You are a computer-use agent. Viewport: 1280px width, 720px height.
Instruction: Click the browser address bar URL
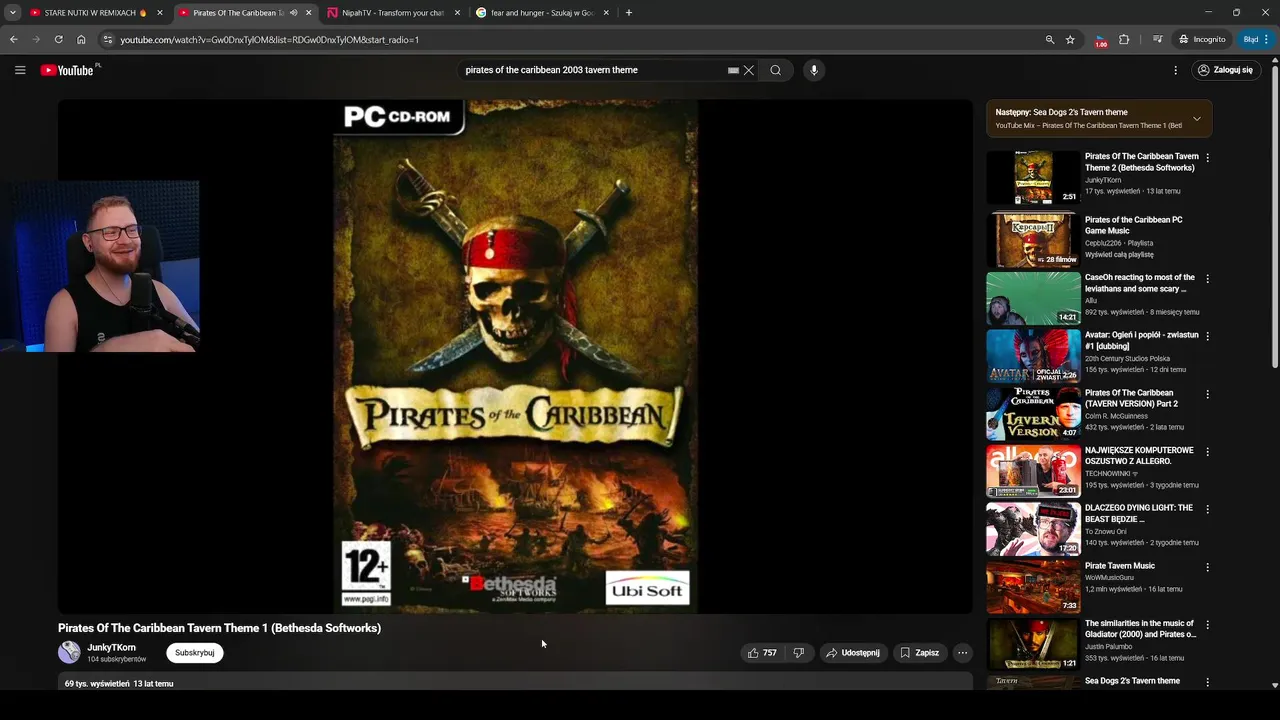point(270,40)
